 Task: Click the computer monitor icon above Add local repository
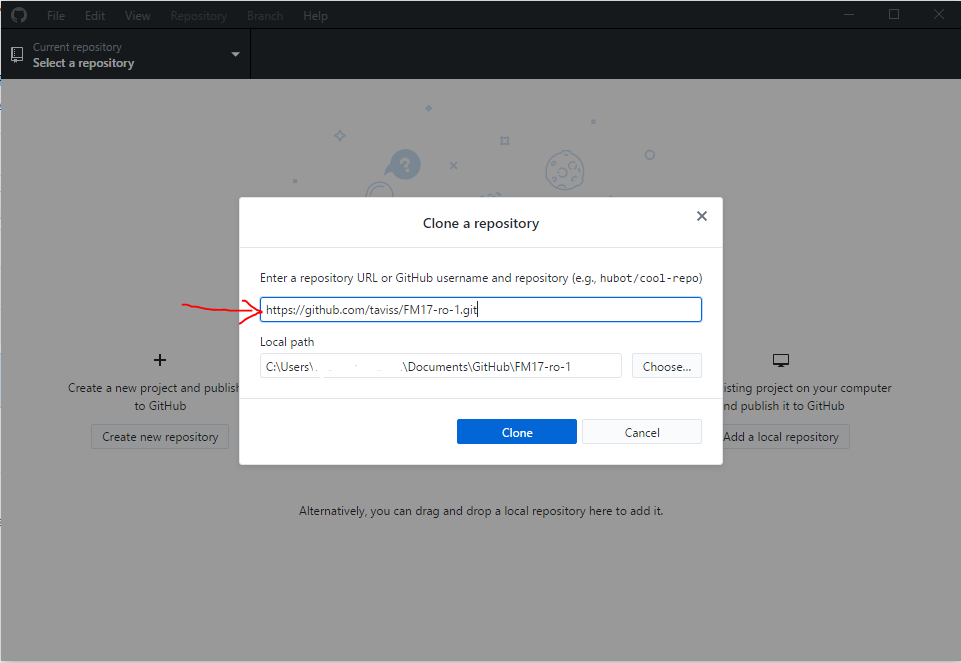click(780, 360)
